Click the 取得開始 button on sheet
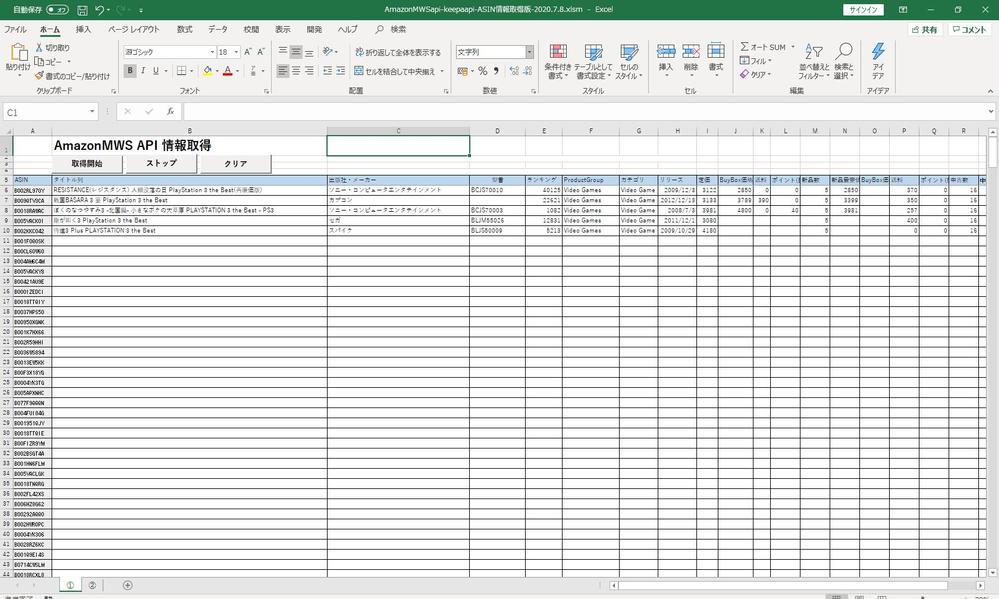Viewport: 999px width, 599px height. 87,164
